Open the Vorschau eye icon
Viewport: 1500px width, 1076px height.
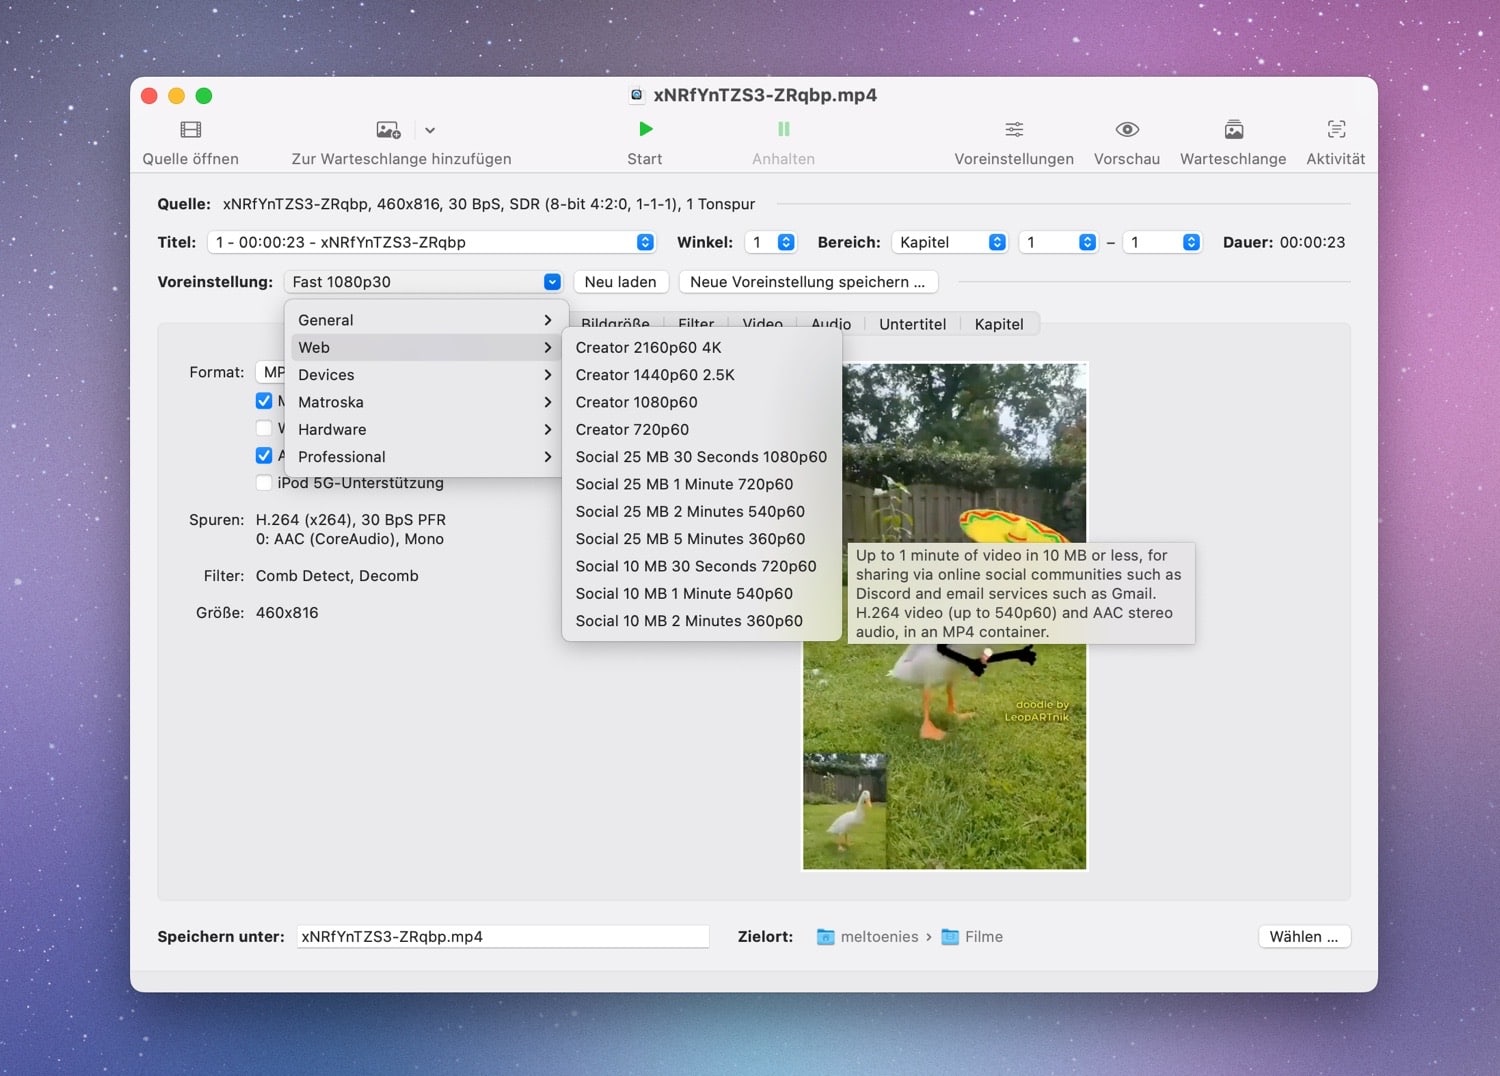pos(1126,130)
